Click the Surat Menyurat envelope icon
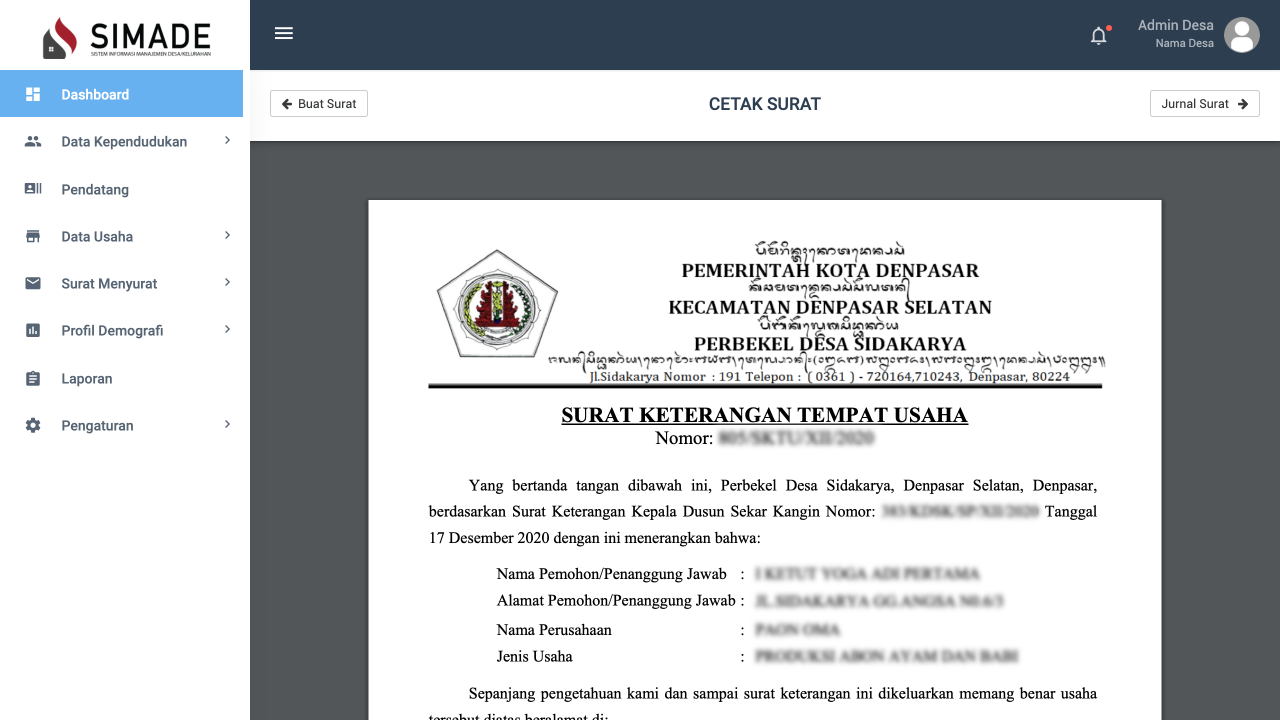Image resolution: width=1280 pixels, height=720 pixels. (33, 283)
